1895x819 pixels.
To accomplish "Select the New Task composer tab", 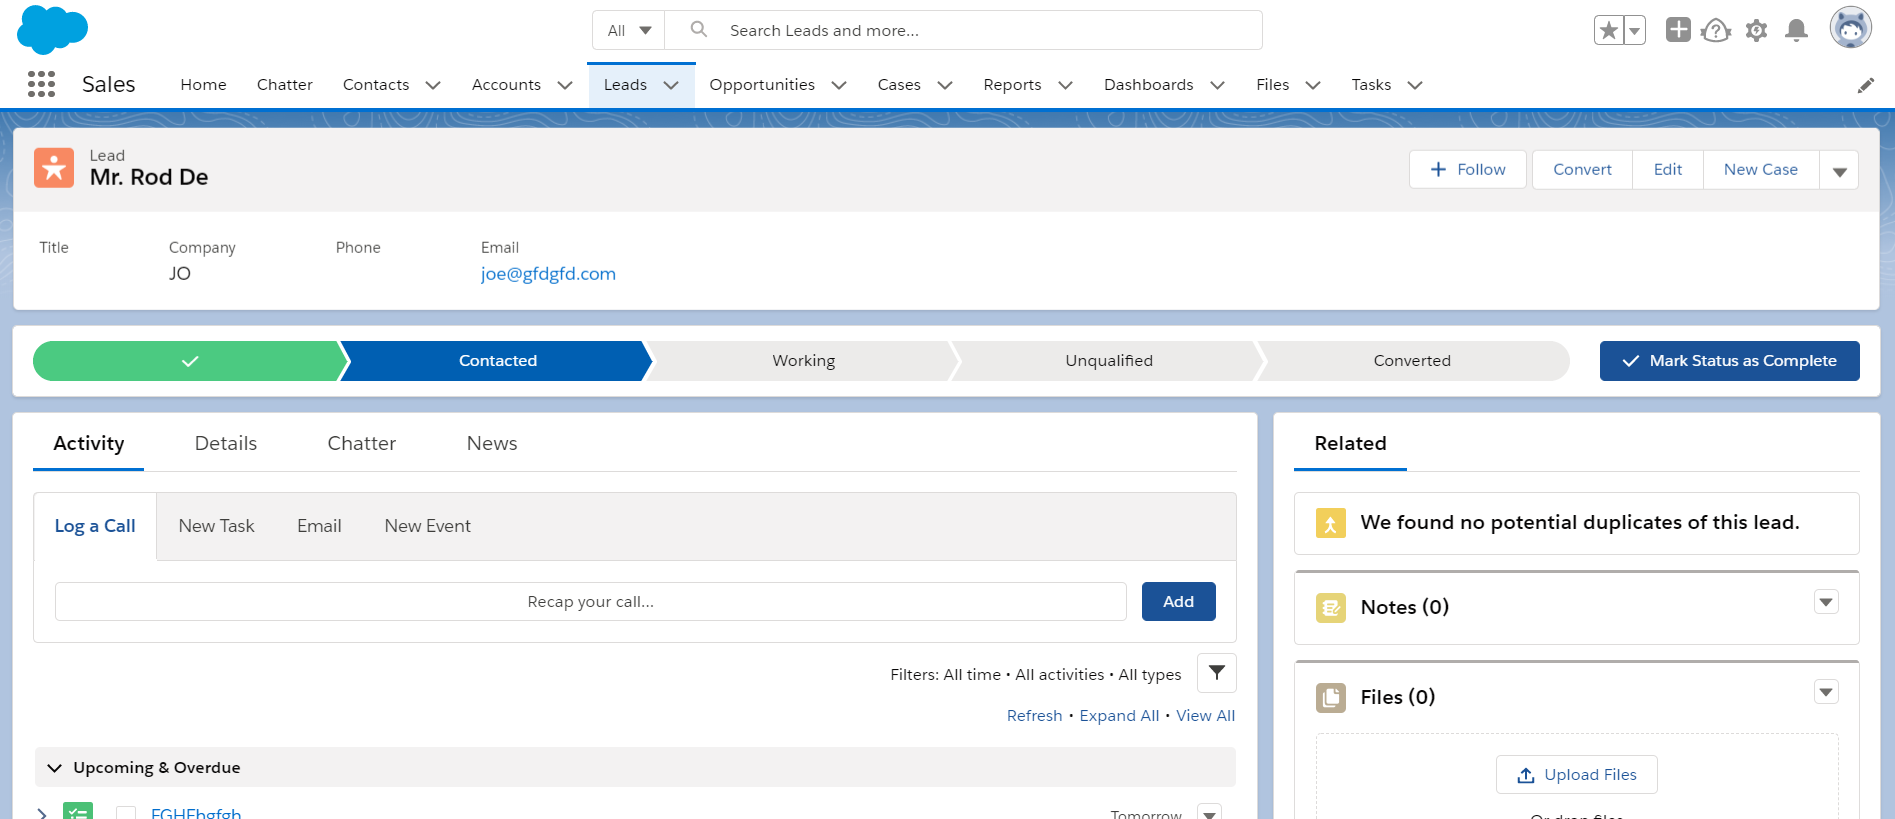I will click(216, 526).
